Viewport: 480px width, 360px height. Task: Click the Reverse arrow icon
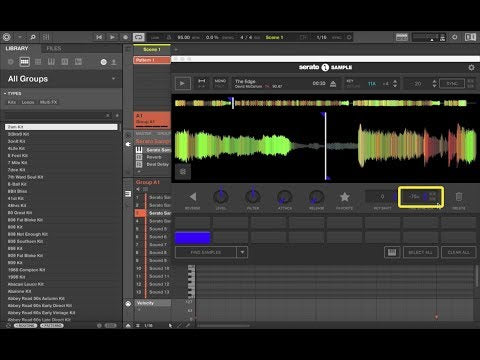coord(193,197)
